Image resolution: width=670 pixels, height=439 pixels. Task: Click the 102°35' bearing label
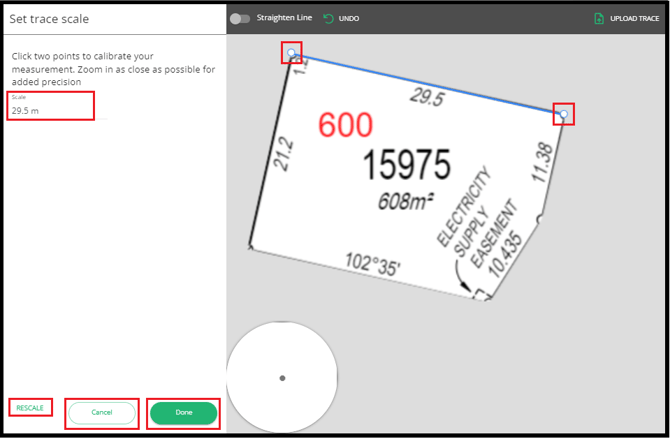click(x=373, y=265)
